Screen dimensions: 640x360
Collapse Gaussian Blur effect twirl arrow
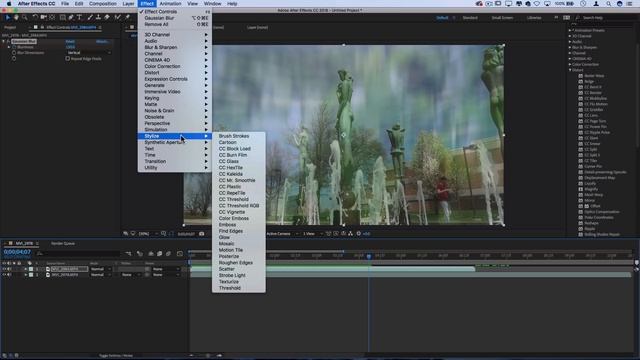point(4,42)
